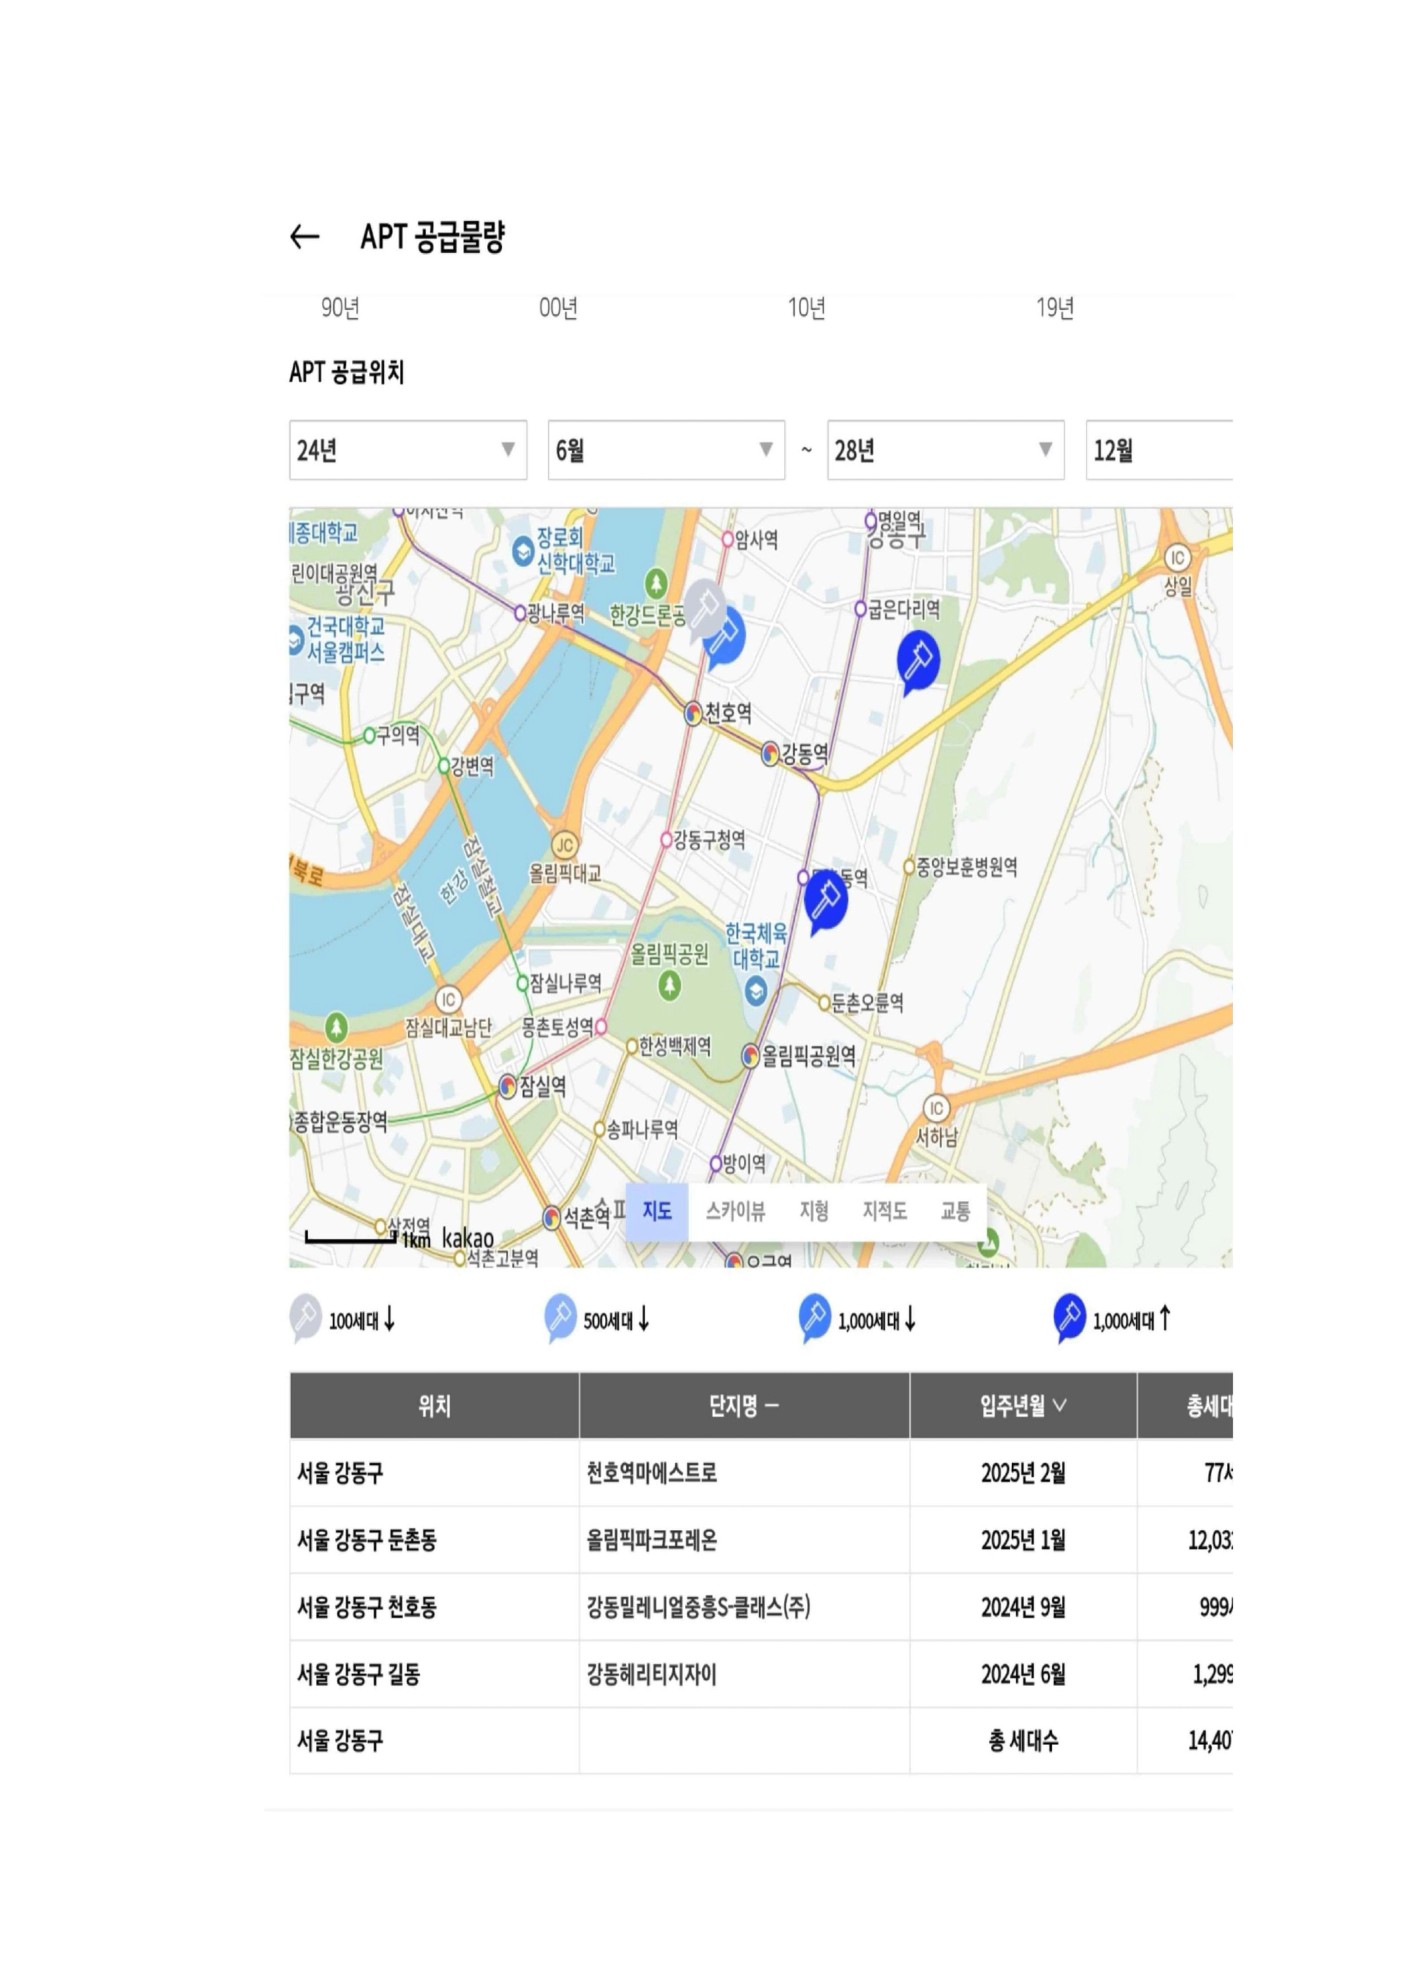Click the 강동밀레니얼중흥S-클래스(주) row name
This screenshot has width=1402, height=1981.
point(698,1607)
